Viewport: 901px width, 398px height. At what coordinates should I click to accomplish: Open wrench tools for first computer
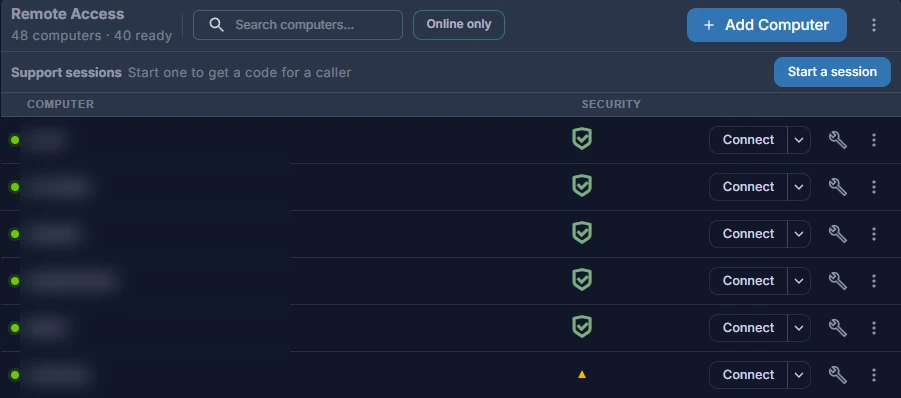[x=838, y=140]
